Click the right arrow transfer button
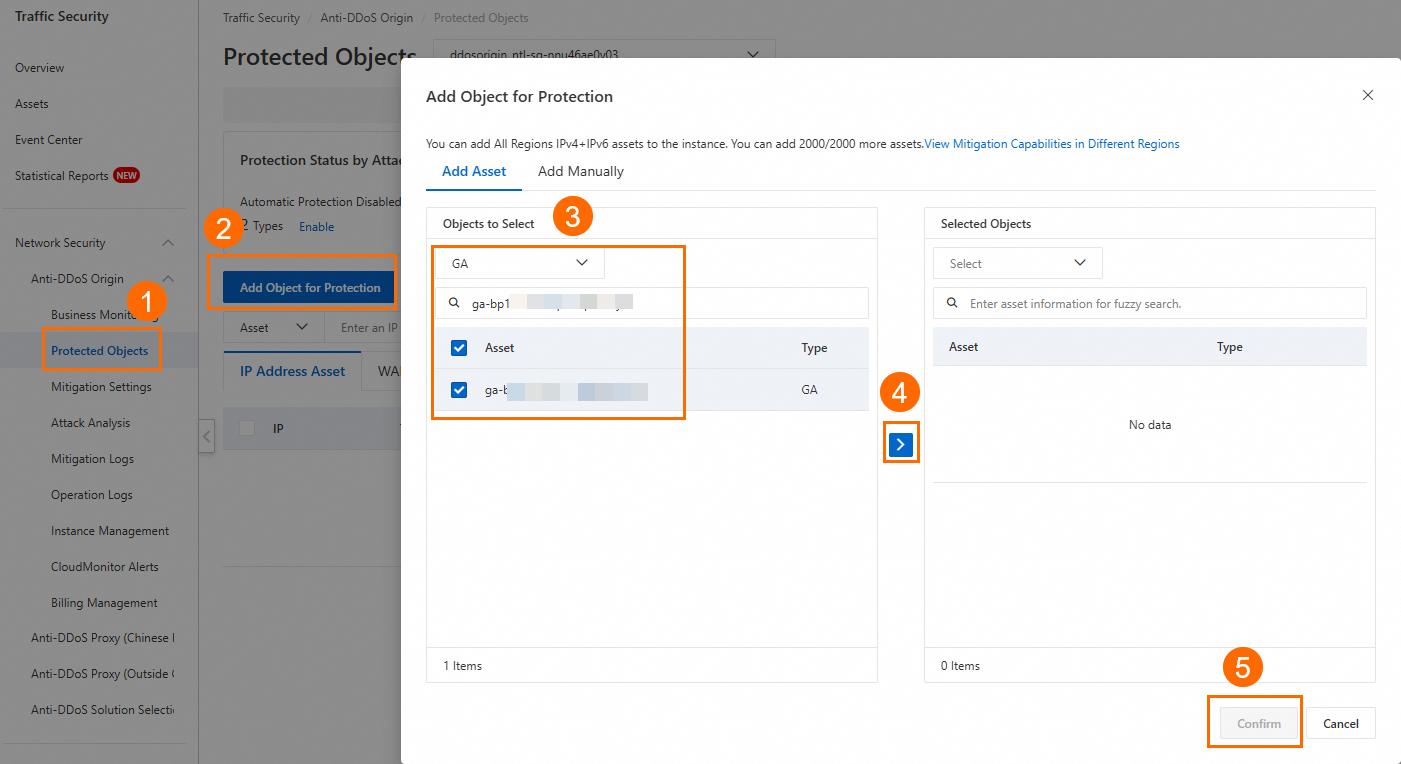Screen dimensions: 1401x764 pyautogui.click(x=901, y=445)
